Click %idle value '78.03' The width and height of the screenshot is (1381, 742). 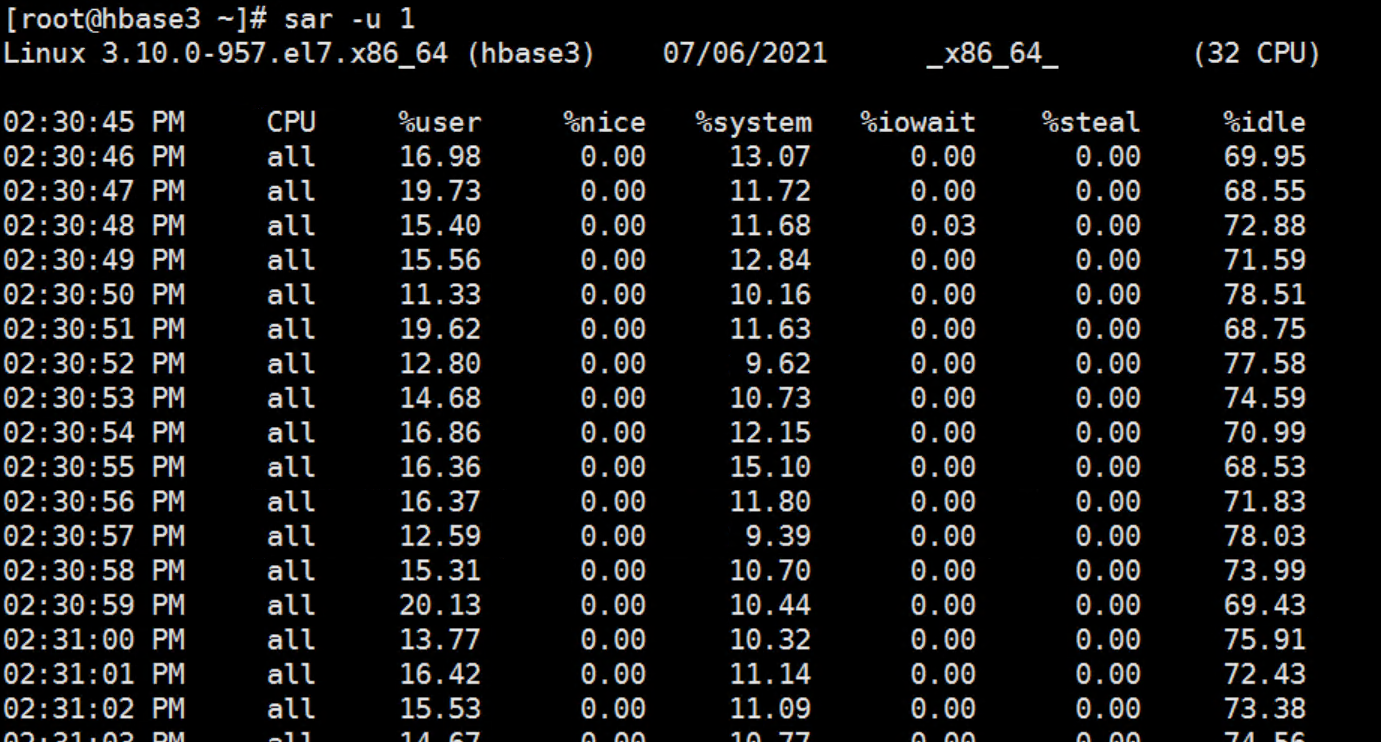[1265, 536]
